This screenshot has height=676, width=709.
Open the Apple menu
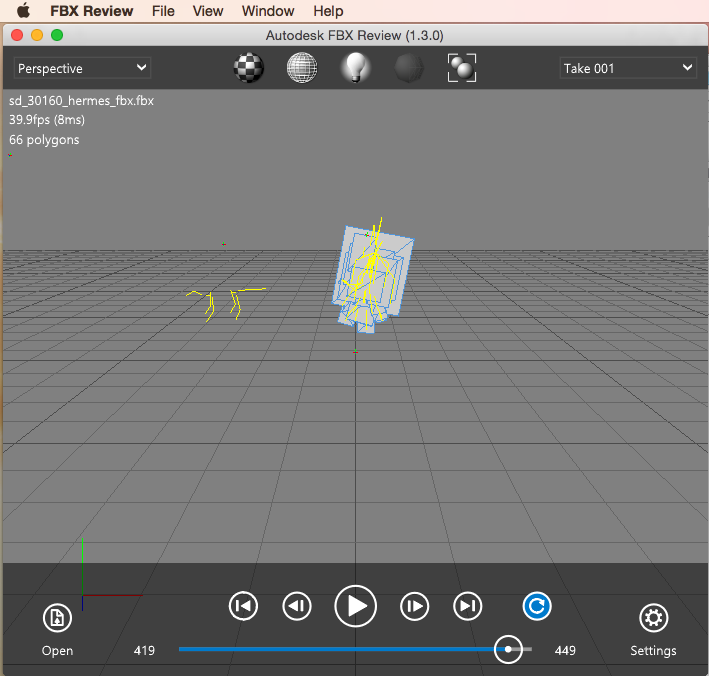pos(23,11)
